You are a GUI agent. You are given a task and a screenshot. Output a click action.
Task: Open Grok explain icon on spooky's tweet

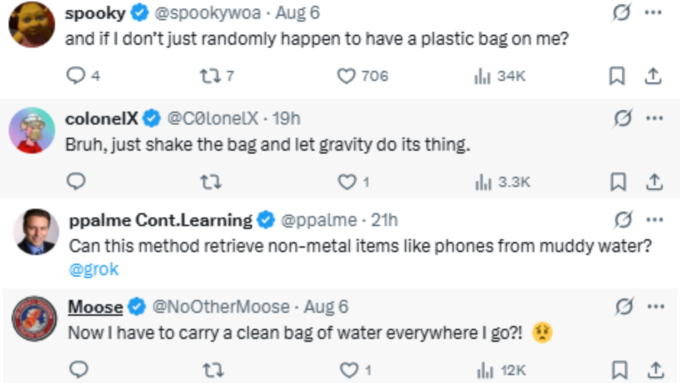(621, 12)
